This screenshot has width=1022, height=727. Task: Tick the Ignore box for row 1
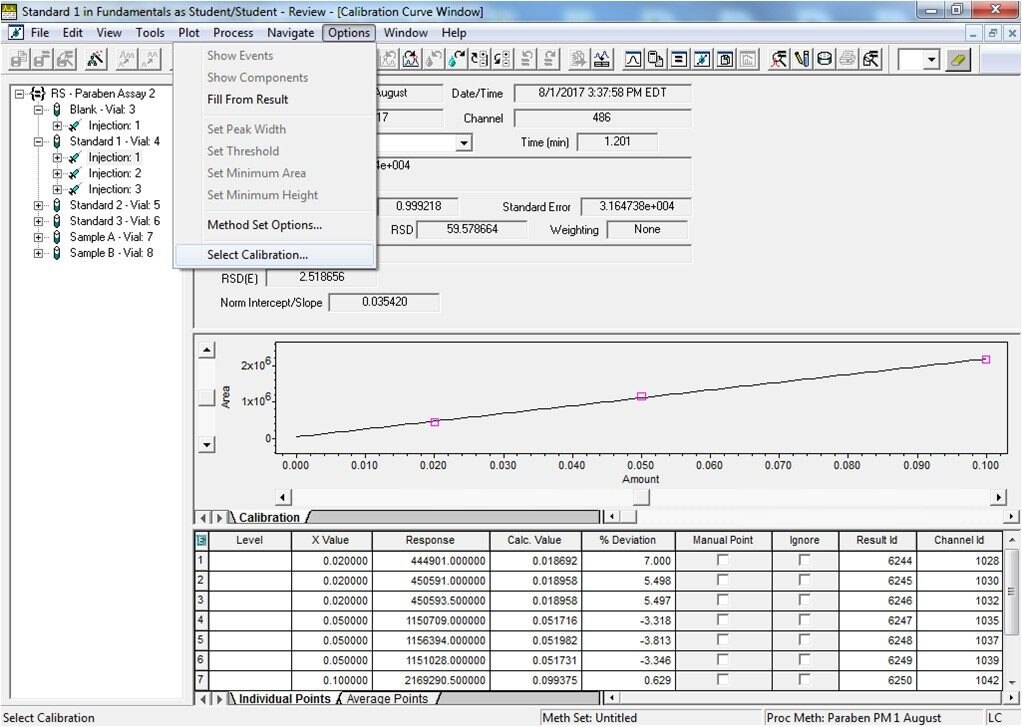tap(804, 560)
